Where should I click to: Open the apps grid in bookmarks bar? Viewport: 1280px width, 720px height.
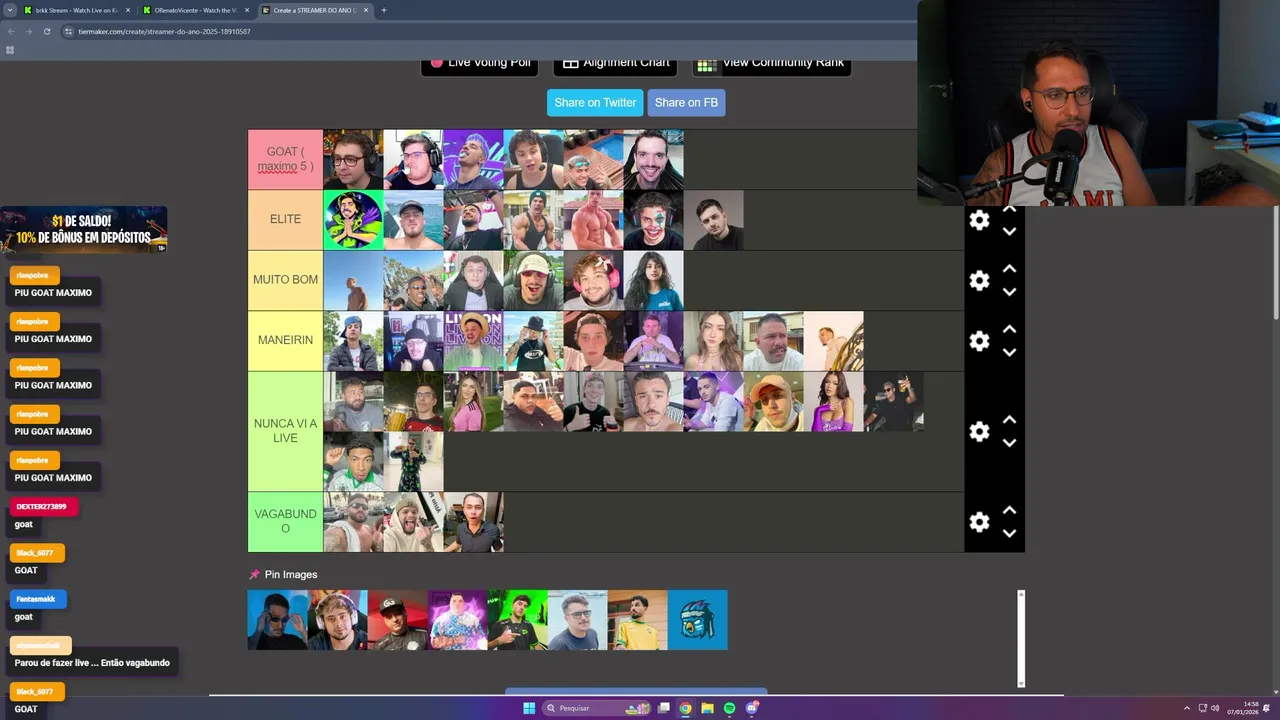(x=10, y=50)
